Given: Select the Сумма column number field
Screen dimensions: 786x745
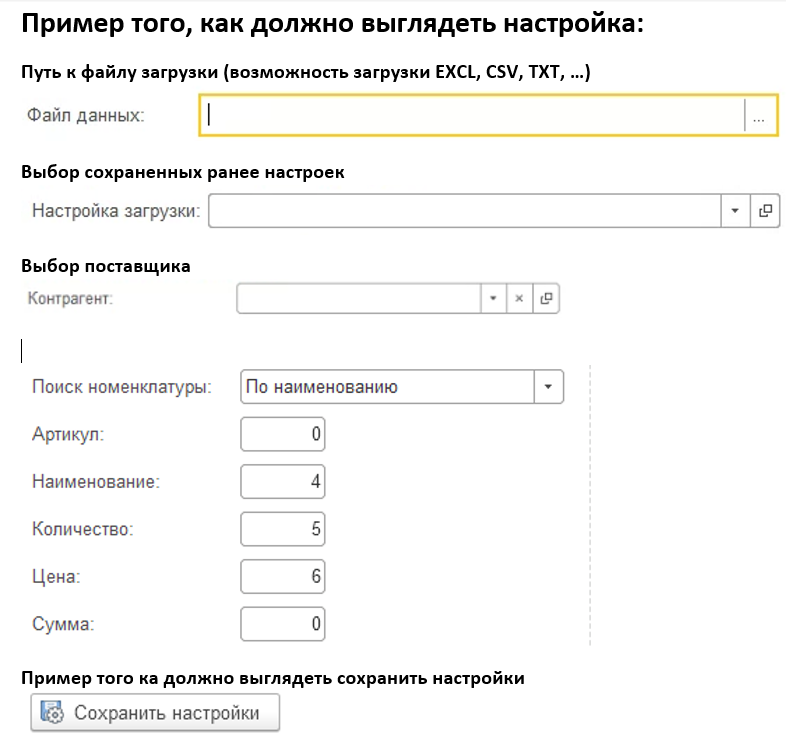Looking at the screenshot, I should point(283,624).
